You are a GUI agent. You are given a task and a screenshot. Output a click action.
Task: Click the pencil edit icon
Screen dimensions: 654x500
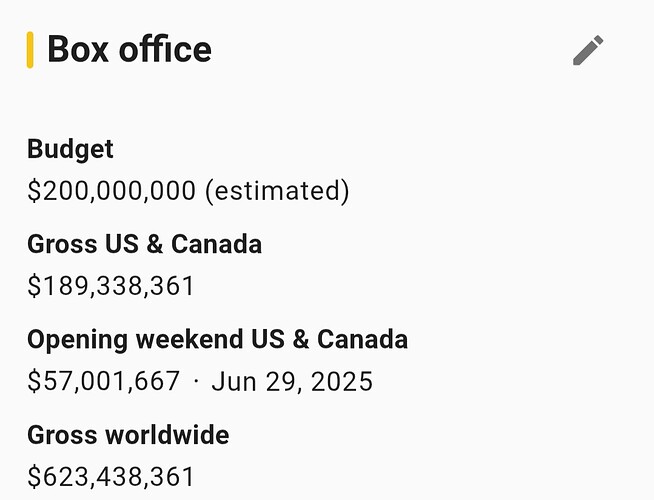coord(588,50)
